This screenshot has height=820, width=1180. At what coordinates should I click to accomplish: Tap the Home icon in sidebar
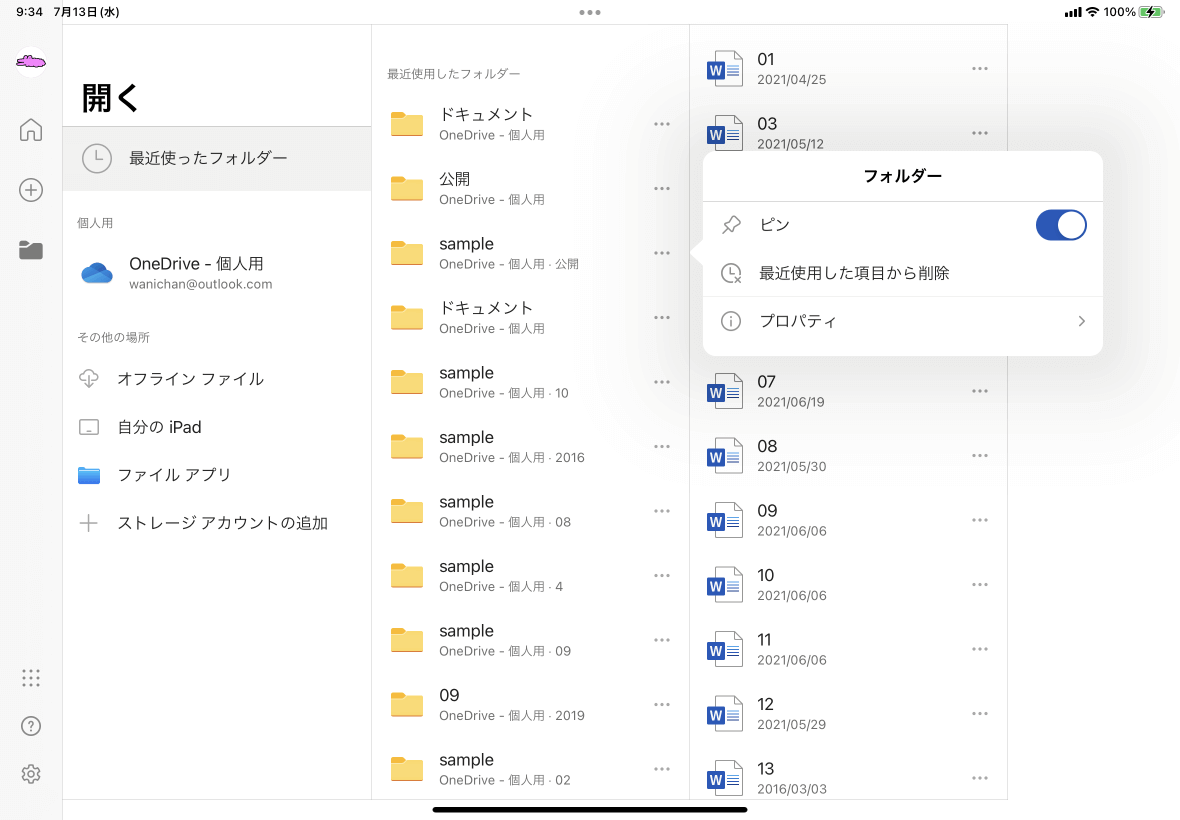point(31,130)
